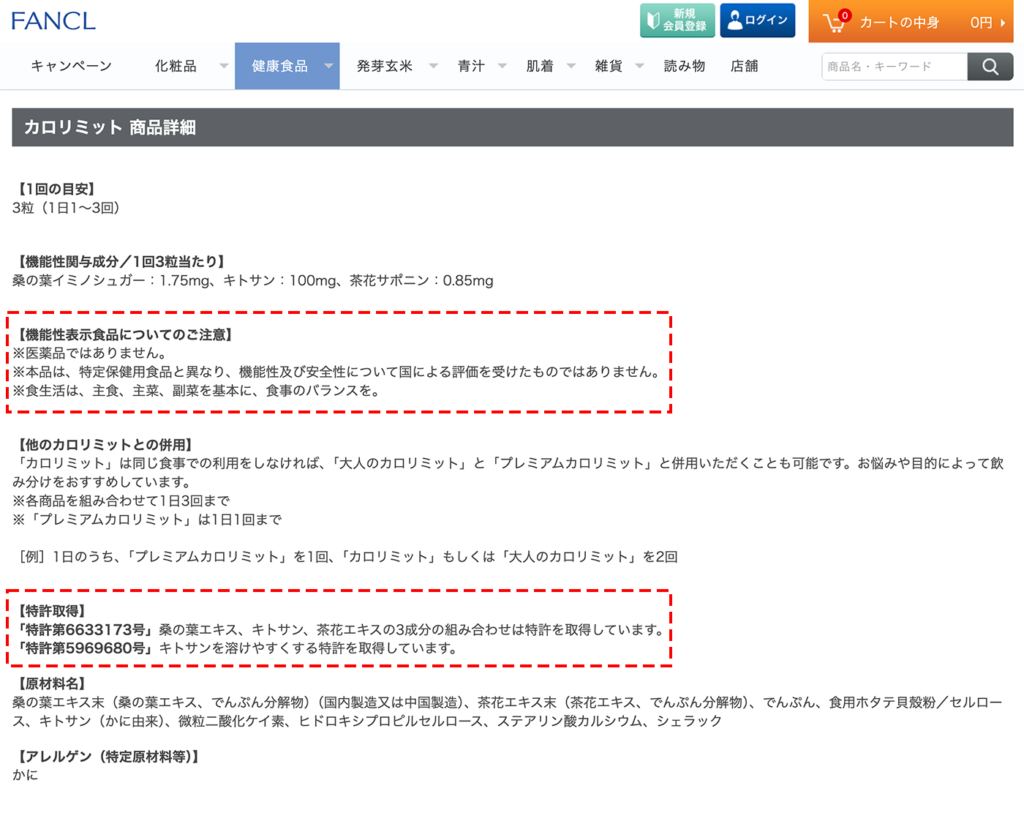Click the 「特許第6633173号」 patent line

340,630
